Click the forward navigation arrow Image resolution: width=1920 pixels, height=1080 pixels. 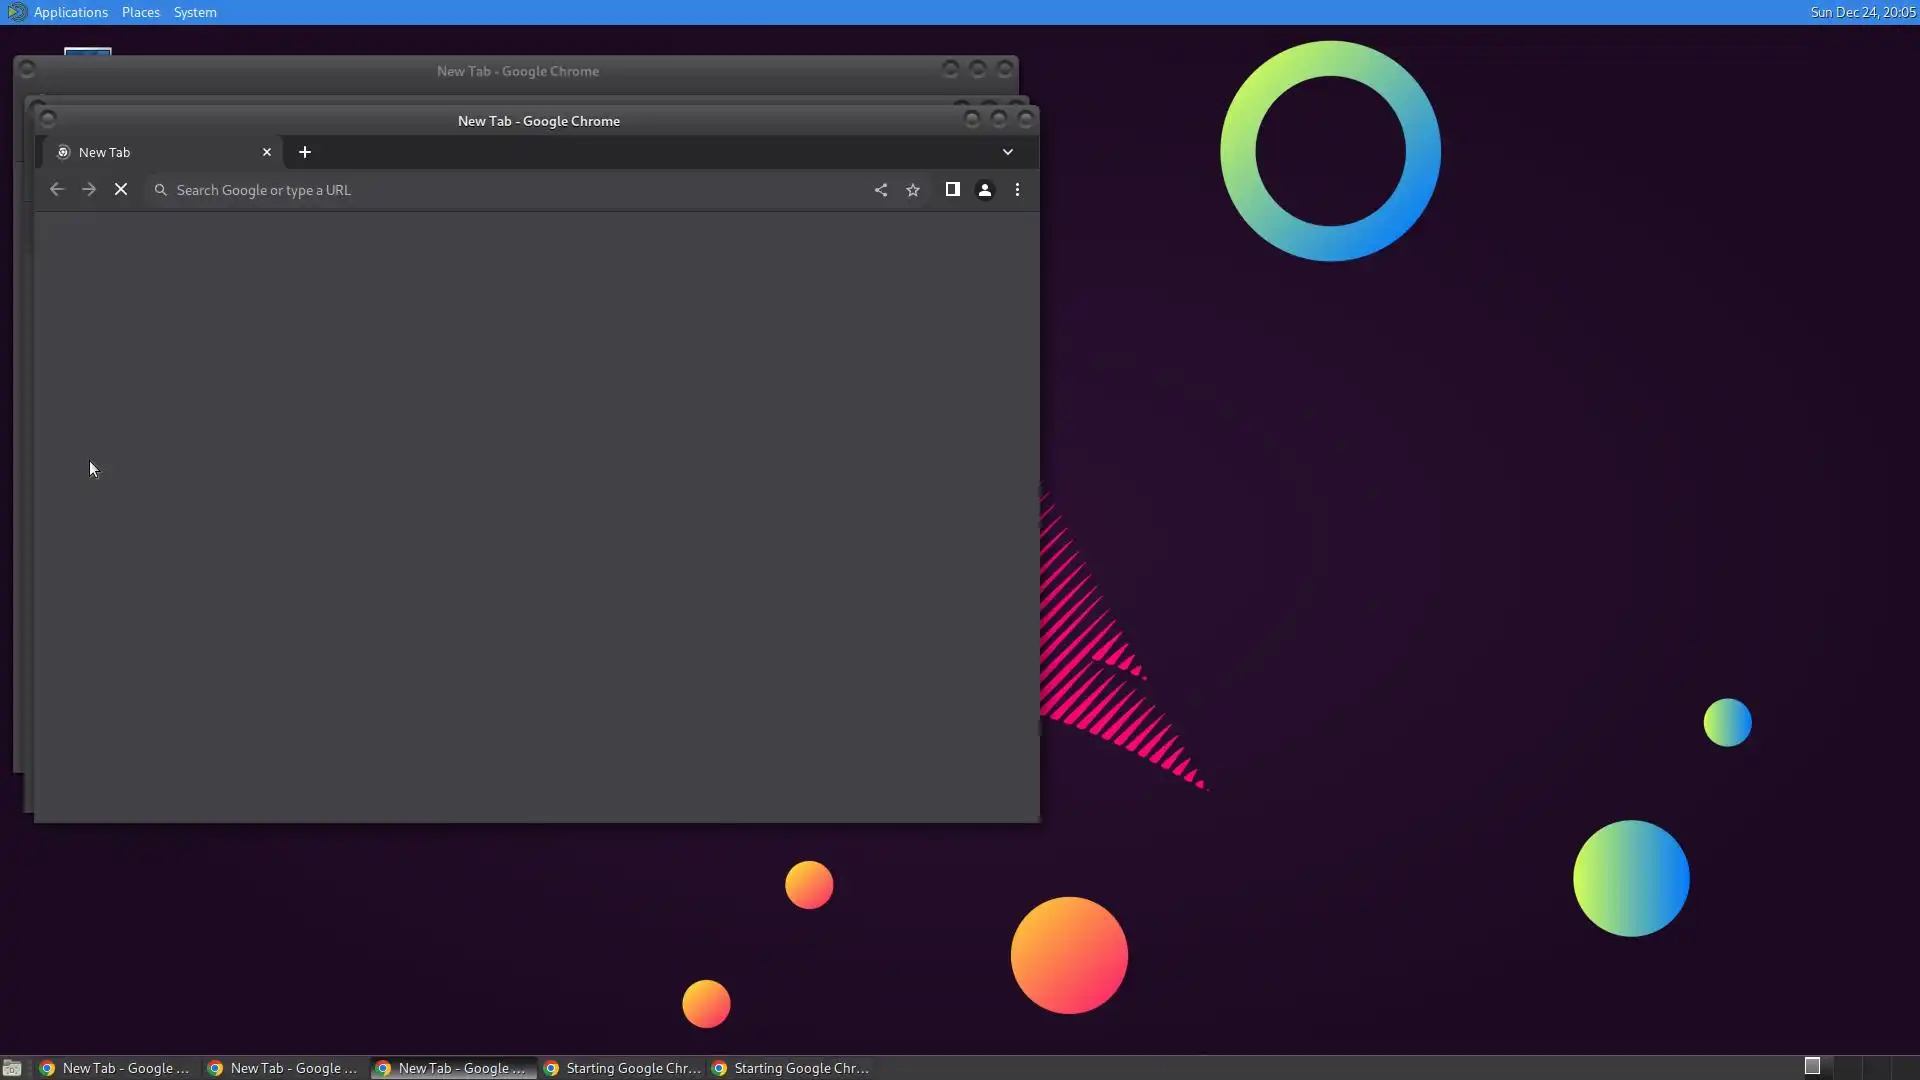pos(89,190)
